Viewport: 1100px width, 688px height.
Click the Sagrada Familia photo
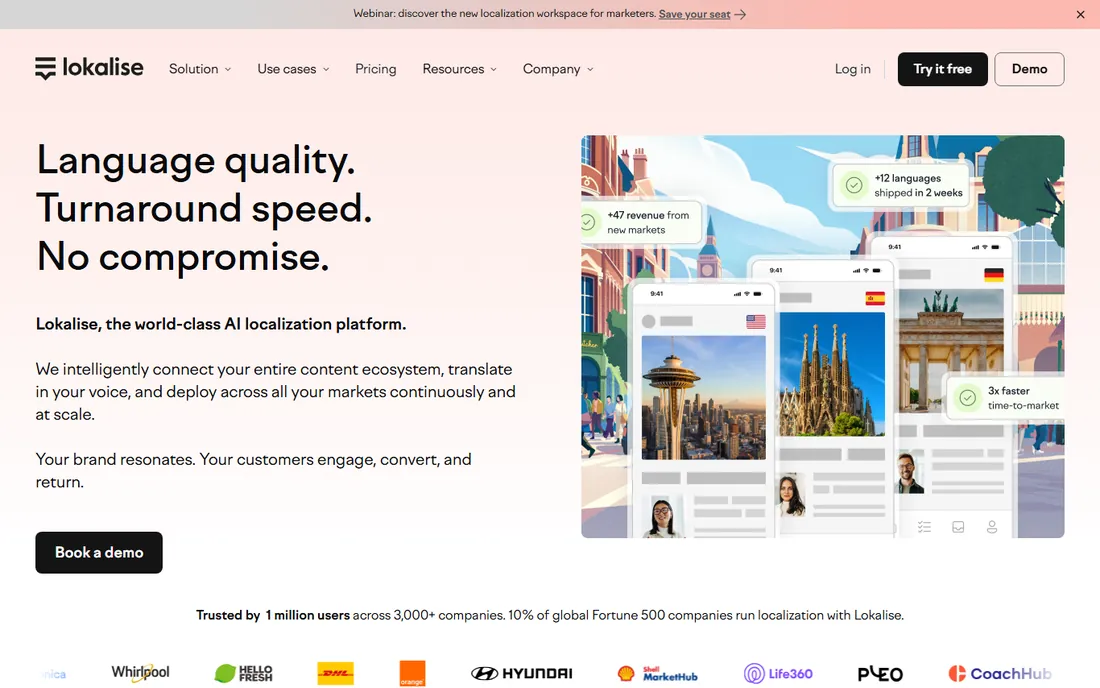[x=832, y=374]
